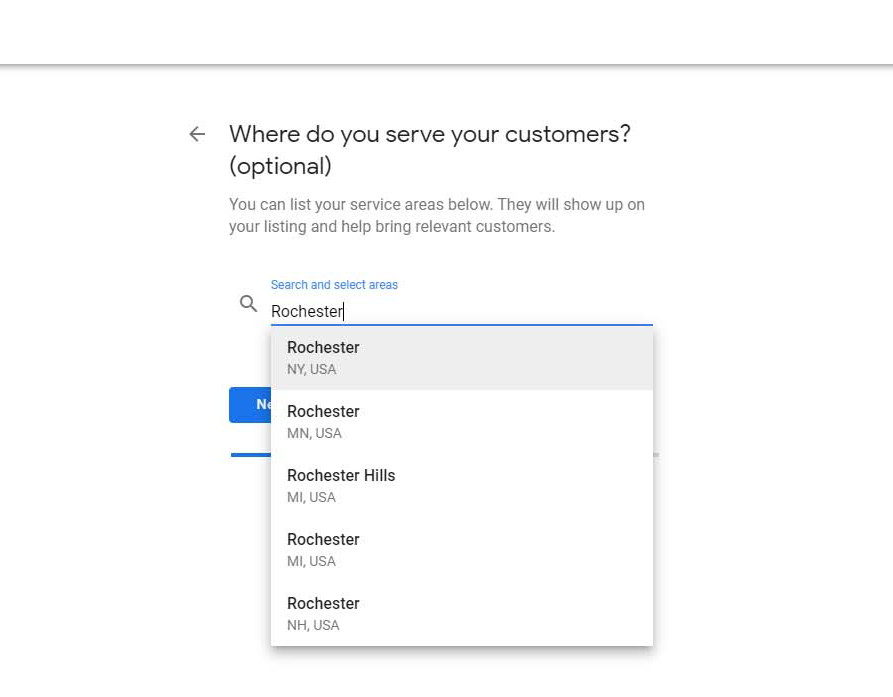Click the "NY, USA" subtitle text
The height and width of the screenshot is (697, 893).
click(312, 370)
